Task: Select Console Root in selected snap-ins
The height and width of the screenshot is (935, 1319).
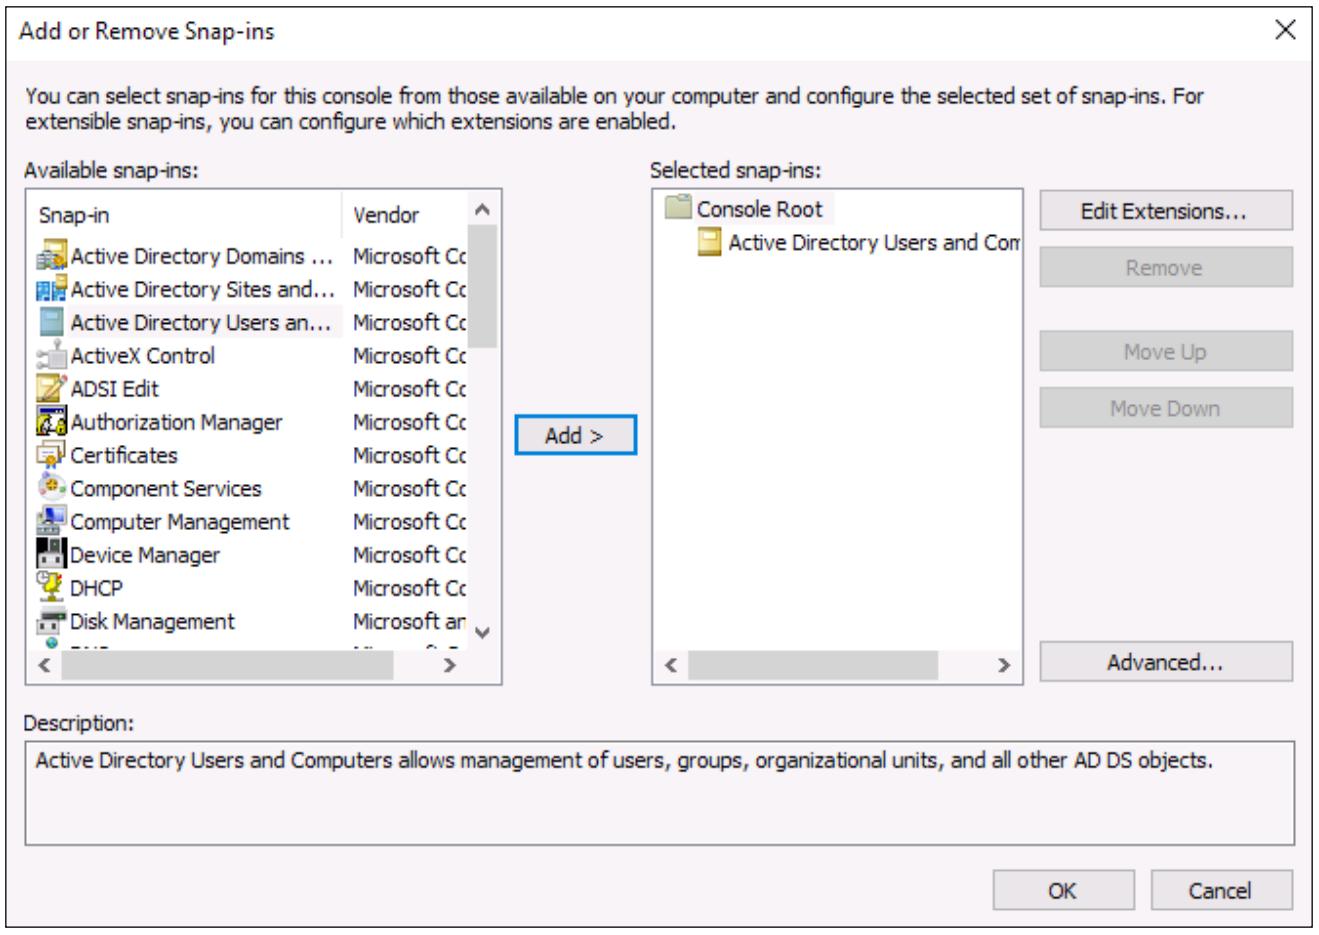Action: click(759, 209)
